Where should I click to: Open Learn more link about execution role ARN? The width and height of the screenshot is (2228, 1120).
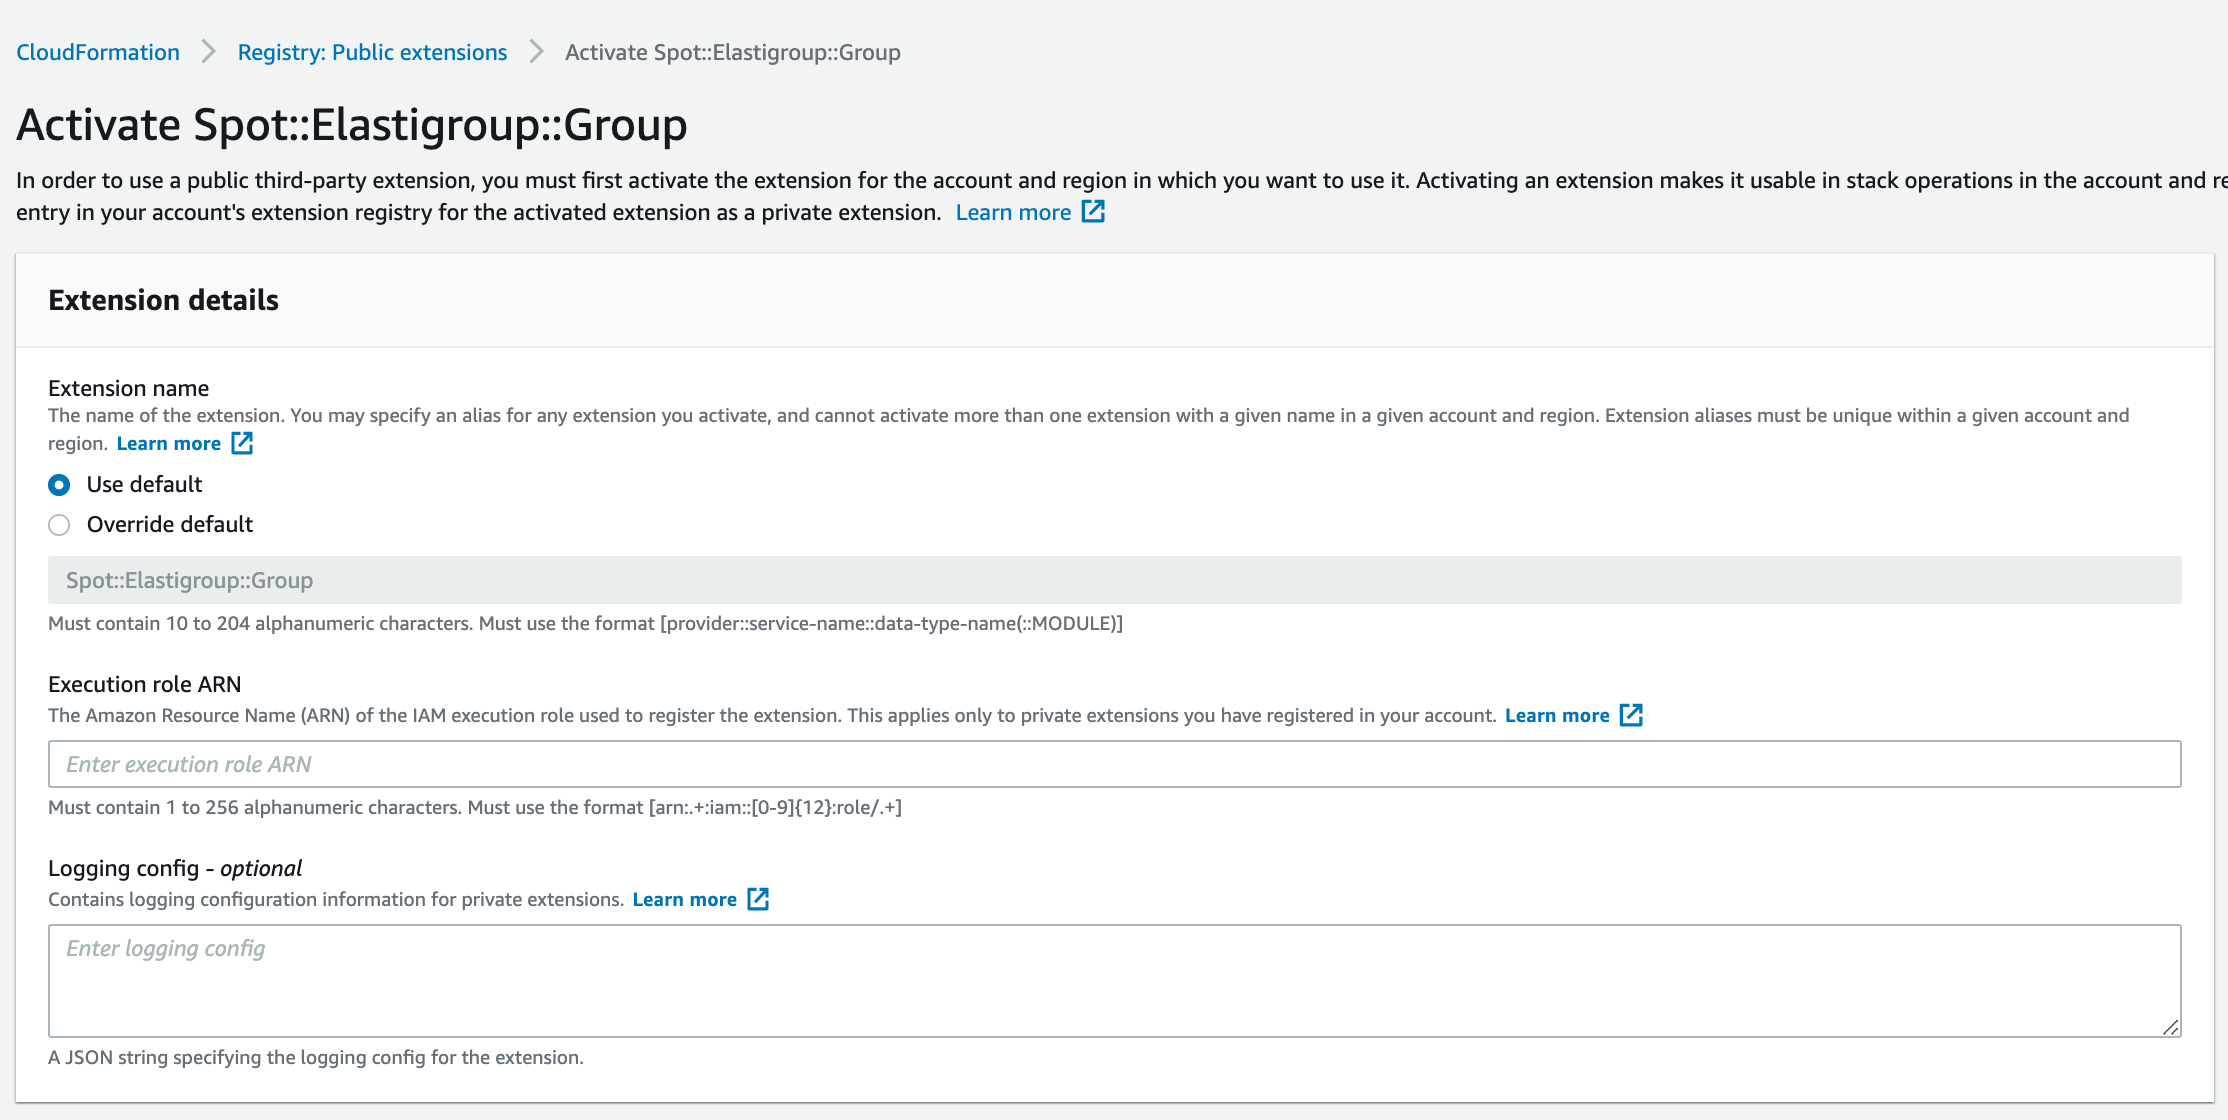pyautogui.click(x=1557, y=715)
